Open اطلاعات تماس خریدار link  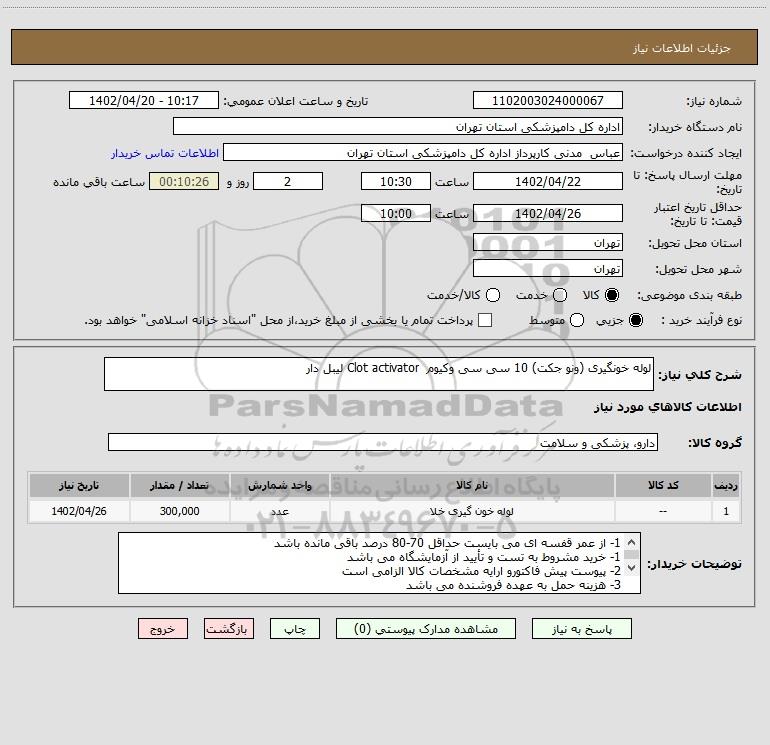[x=165, y=153]
